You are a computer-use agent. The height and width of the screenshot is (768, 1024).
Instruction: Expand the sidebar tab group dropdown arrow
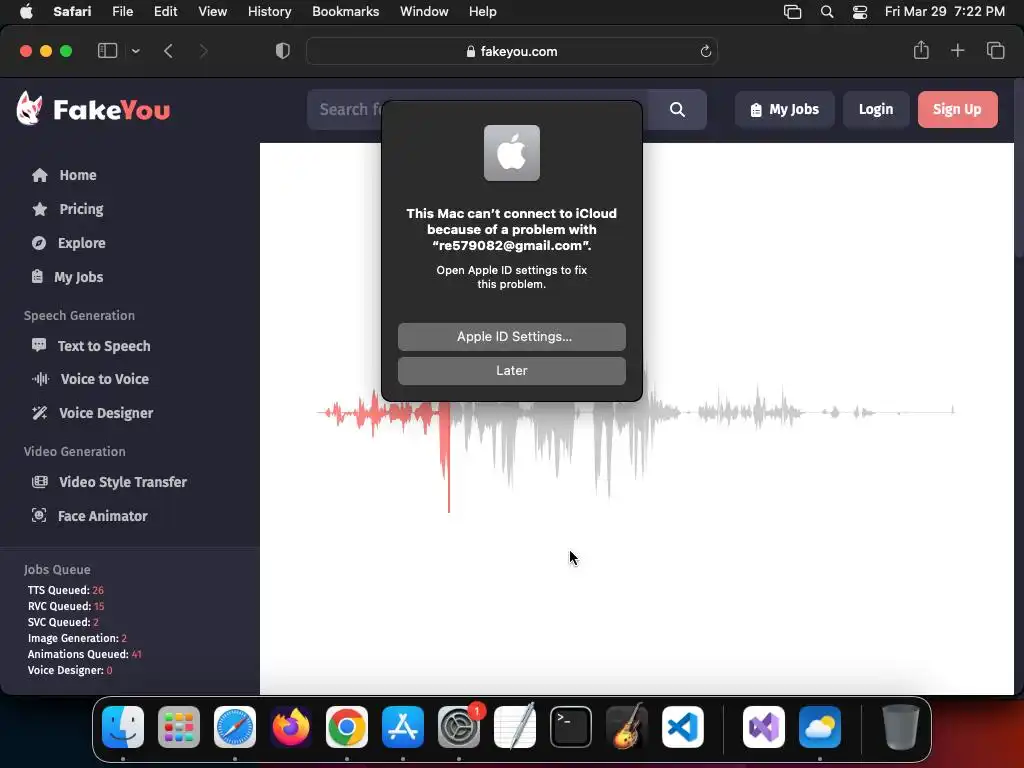136,51
